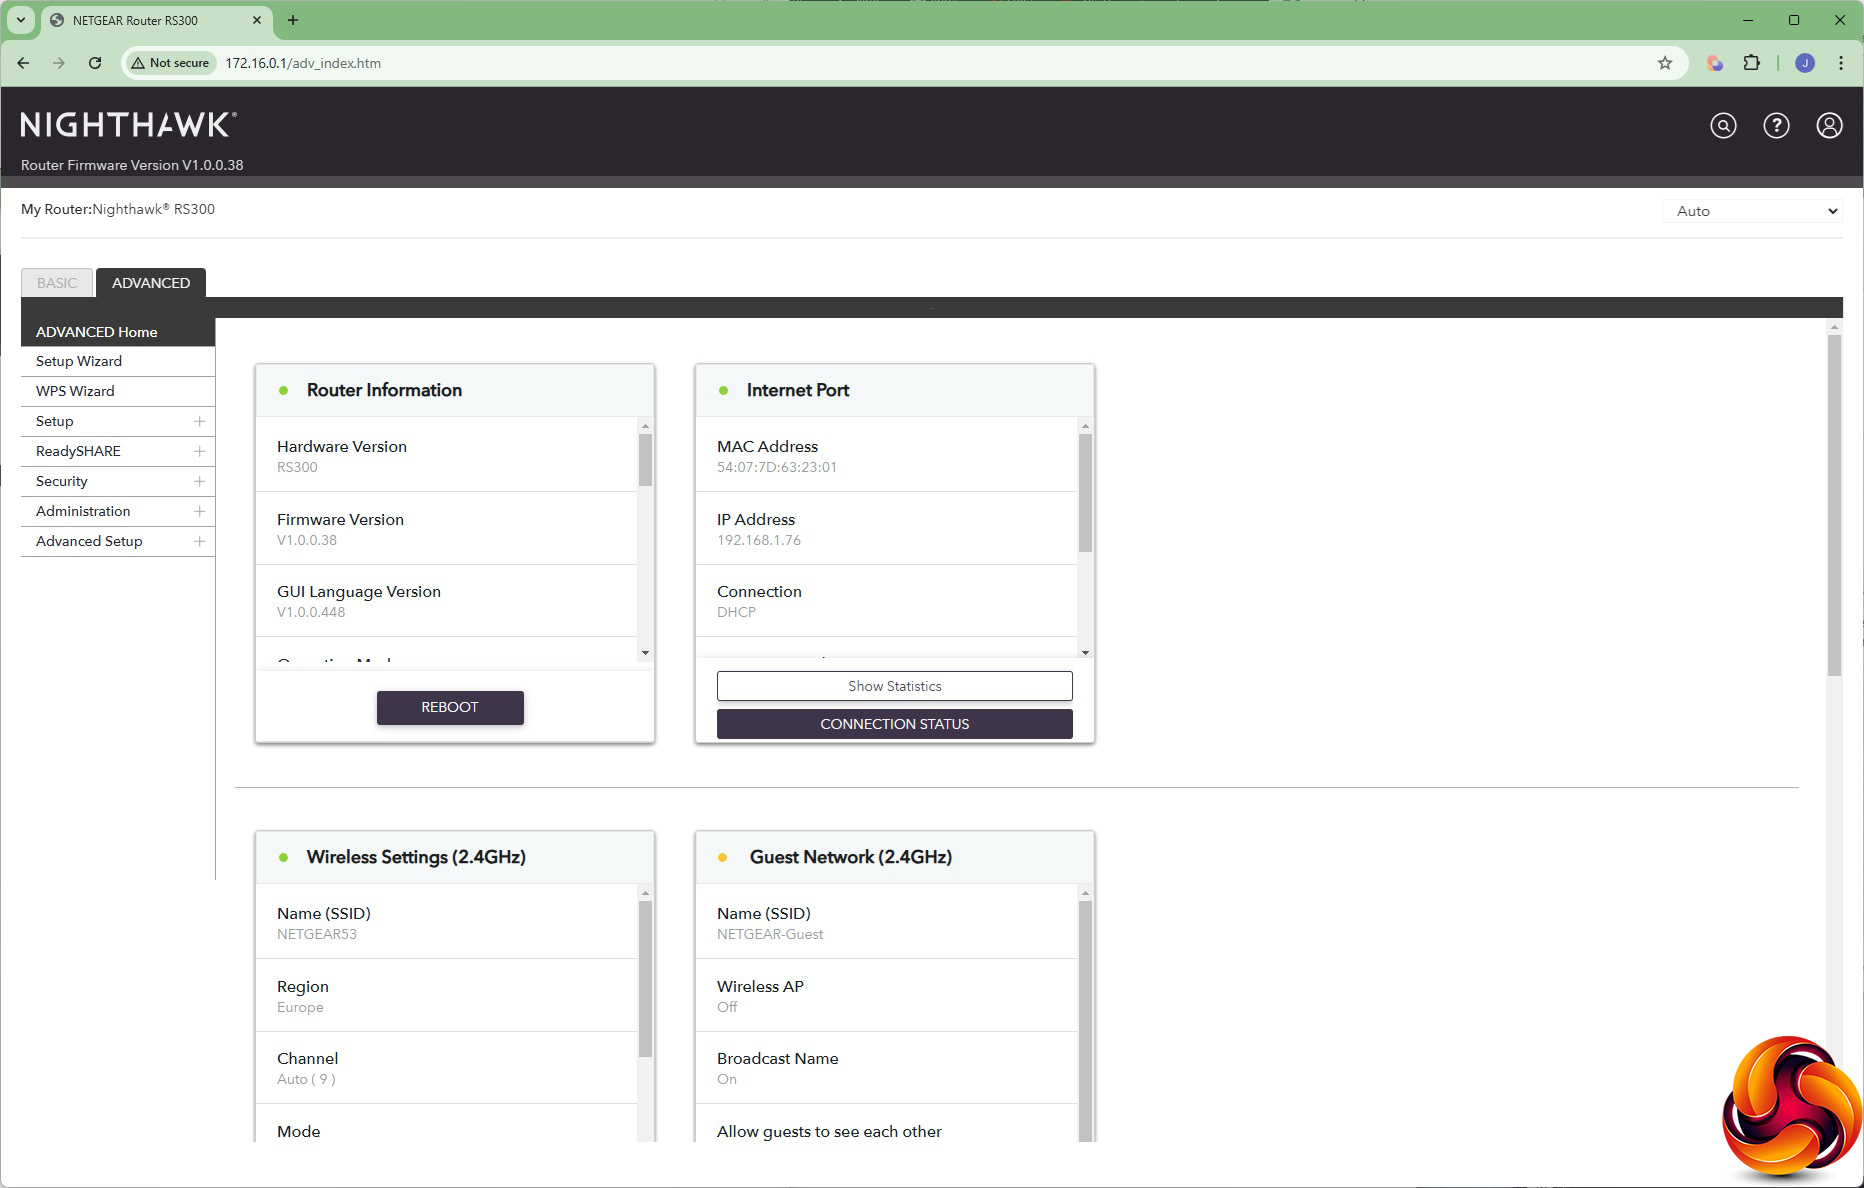The width and height of the screenshot is (1864, 1188).
Task: Click the Hardware Version value RS300
Action: coord(297,467)
